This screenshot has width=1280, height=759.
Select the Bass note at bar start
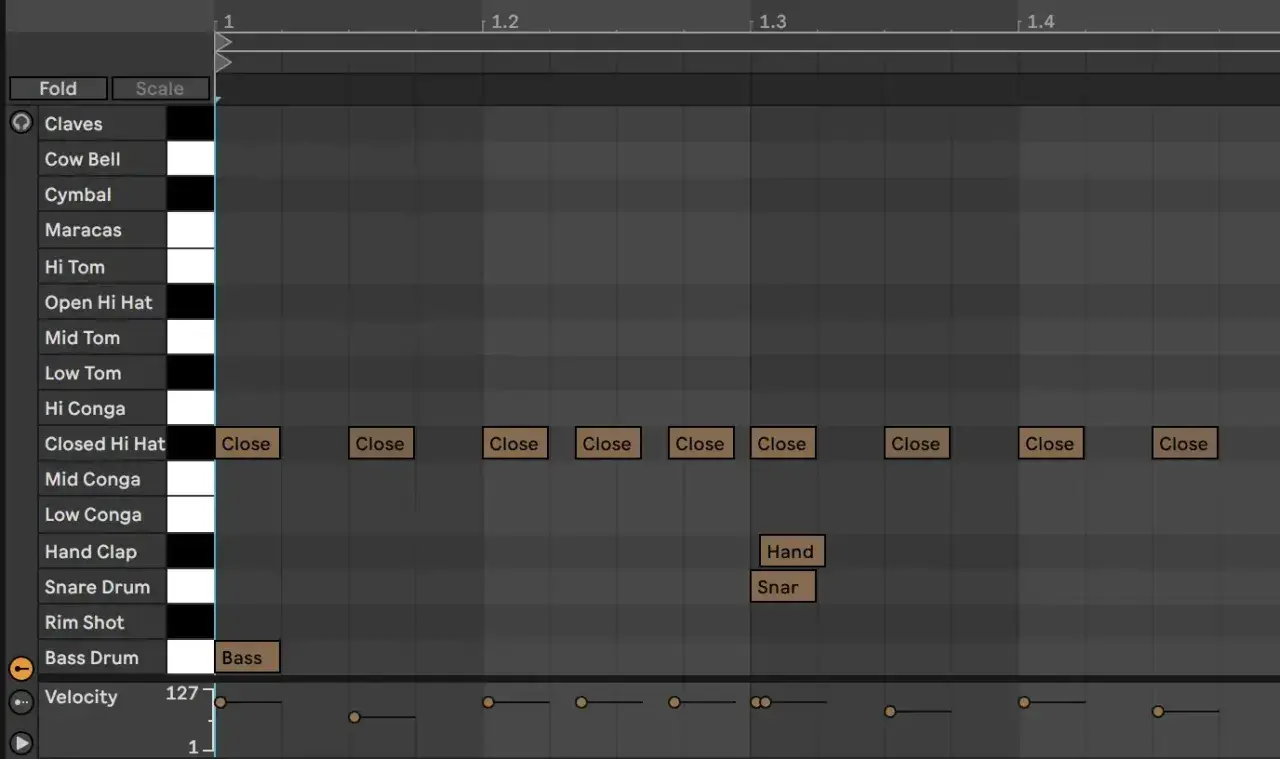[248, 658]
